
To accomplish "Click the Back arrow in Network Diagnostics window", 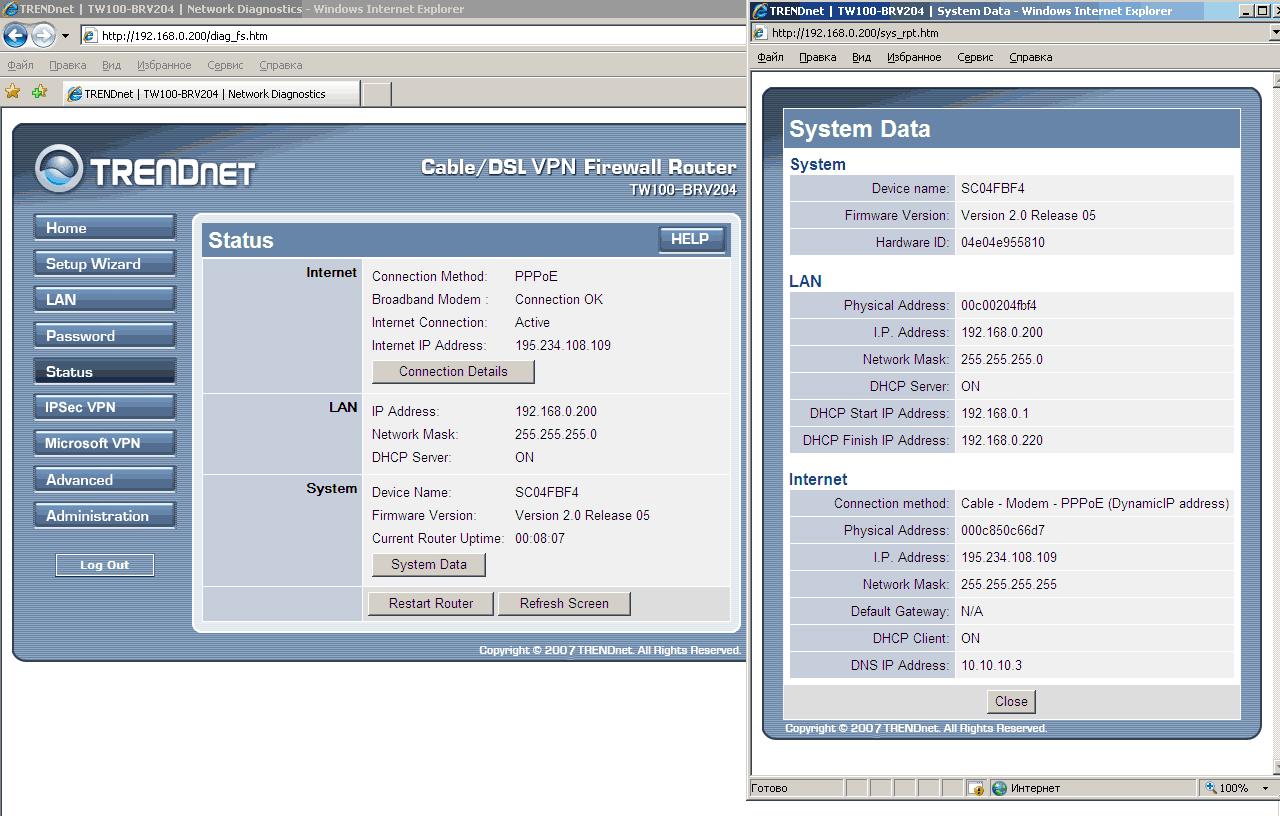I will pyautogui.click(x=15, y=36).
